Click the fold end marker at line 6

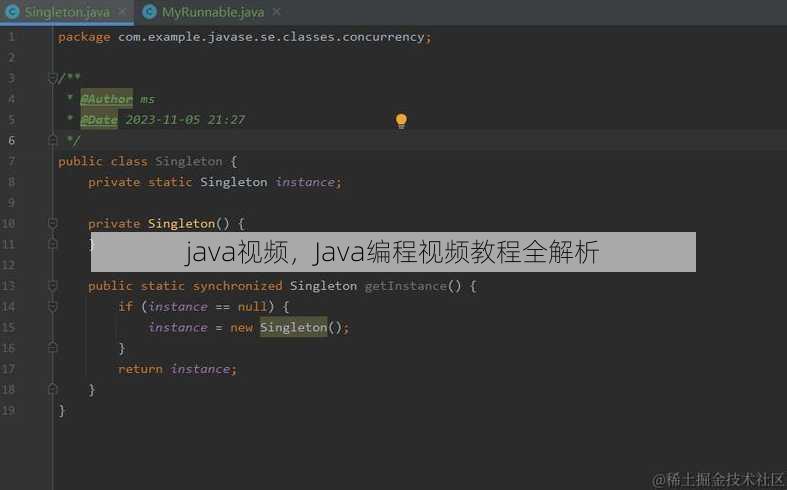coord(52,140)
